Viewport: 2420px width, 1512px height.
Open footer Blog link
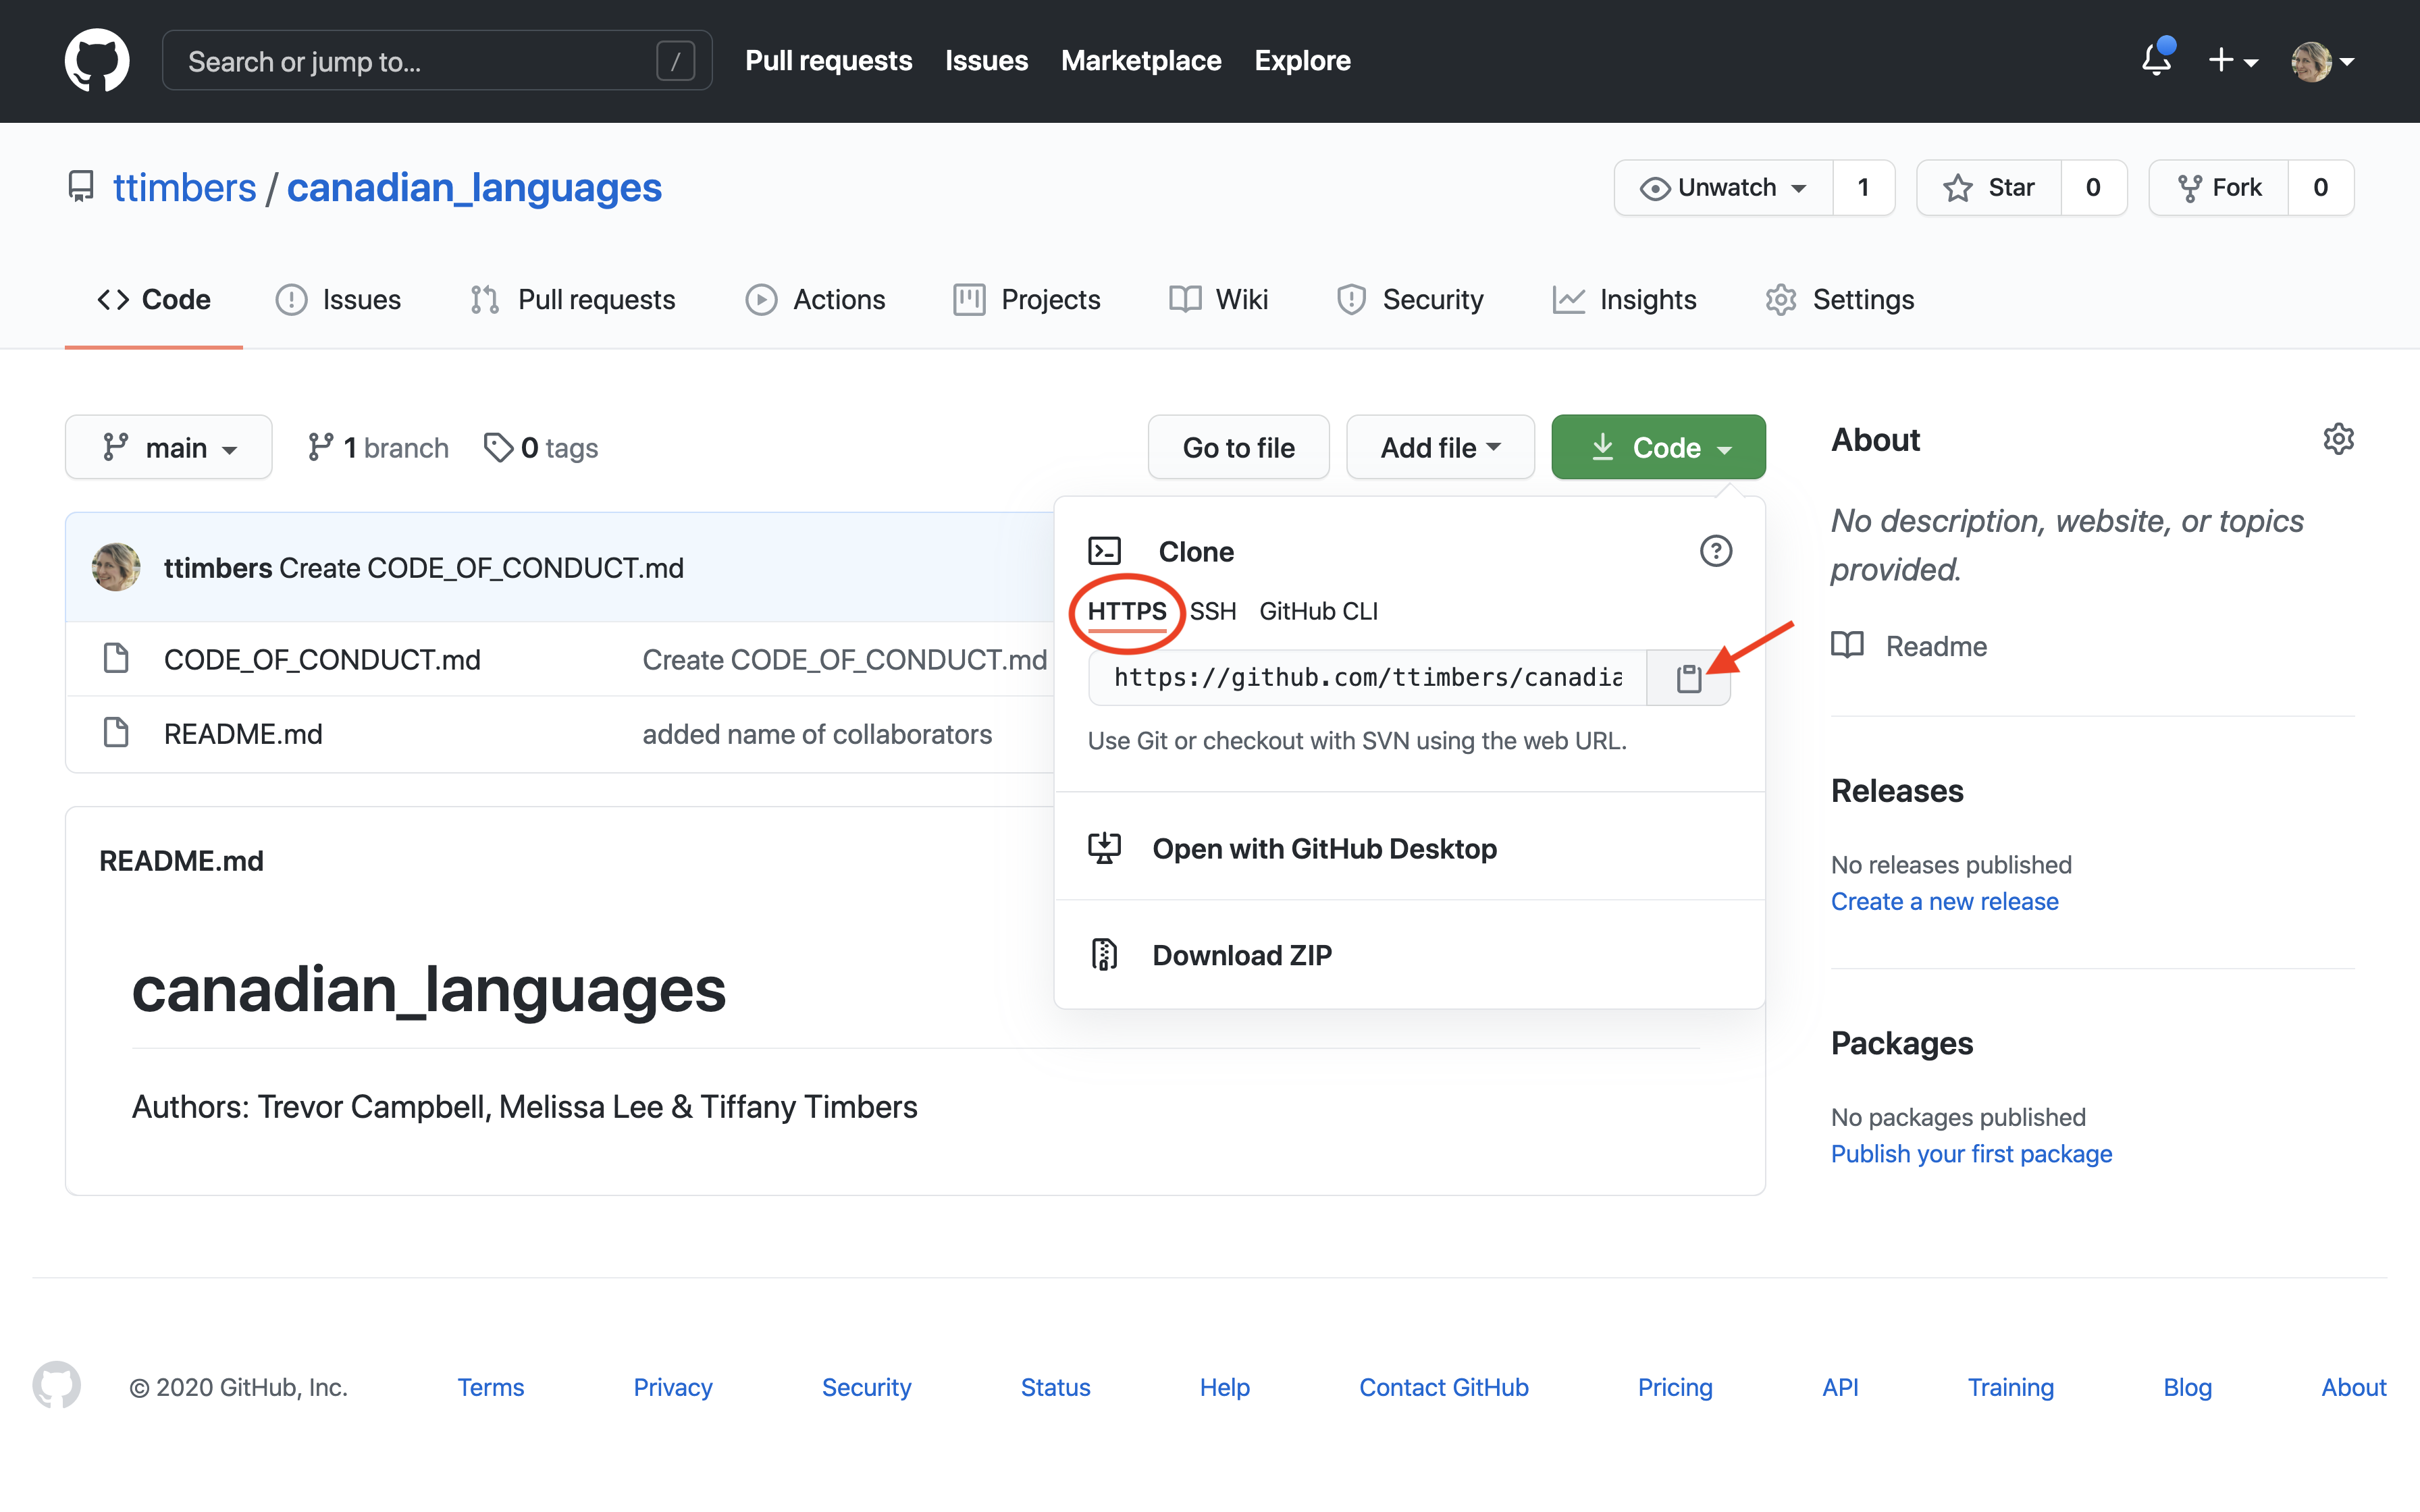[x=2187, y=1388]
